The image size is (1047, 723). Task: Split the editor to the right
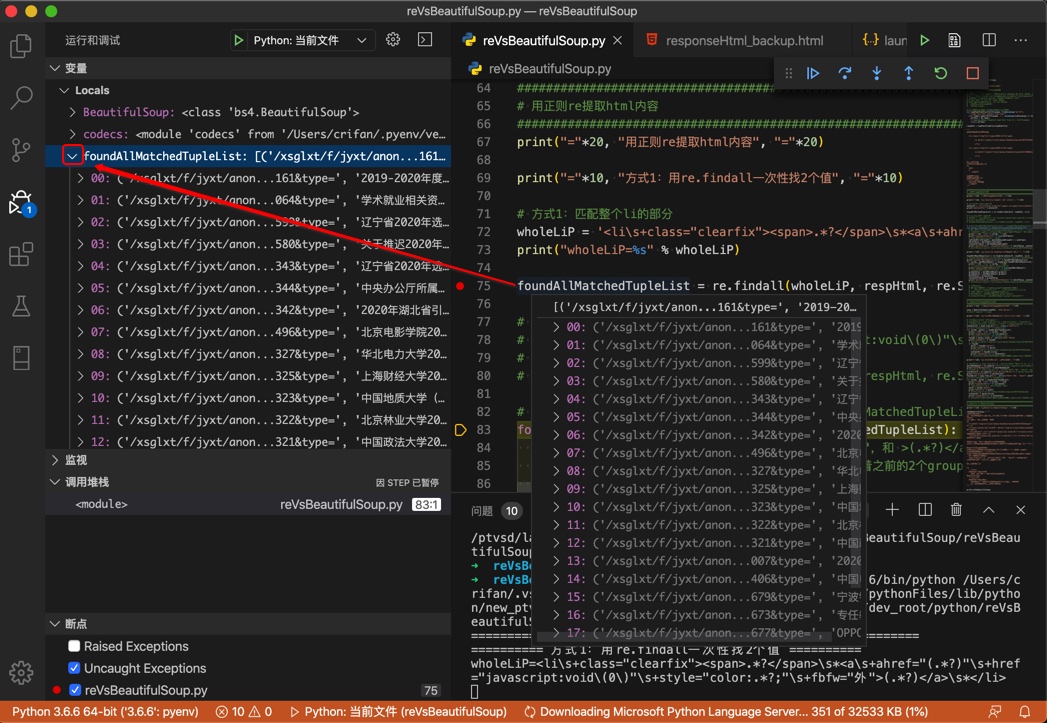point(989,40)
